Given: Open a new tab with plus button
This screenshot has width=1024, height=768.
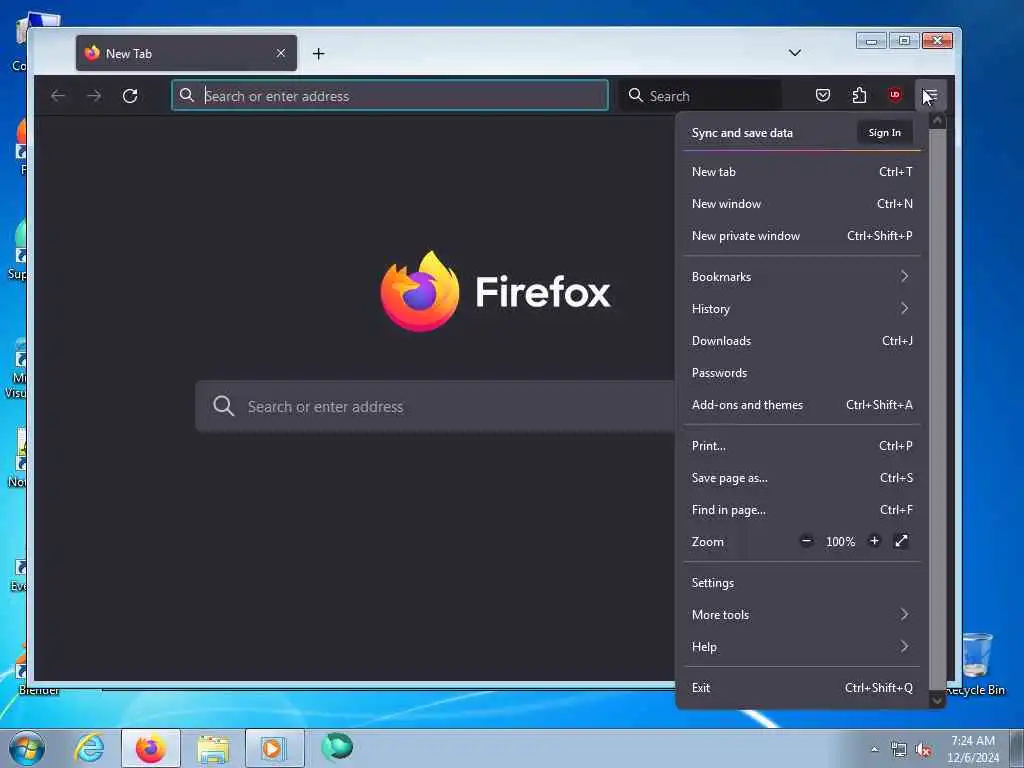Looking at the screenshot, I should click(319, 54).
